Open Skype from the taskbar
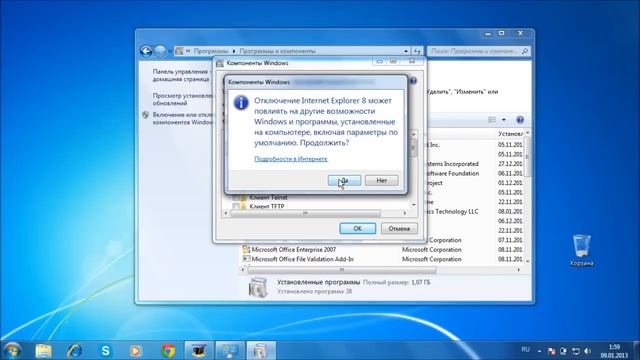640x360 pixels. (x=105, y=351)
